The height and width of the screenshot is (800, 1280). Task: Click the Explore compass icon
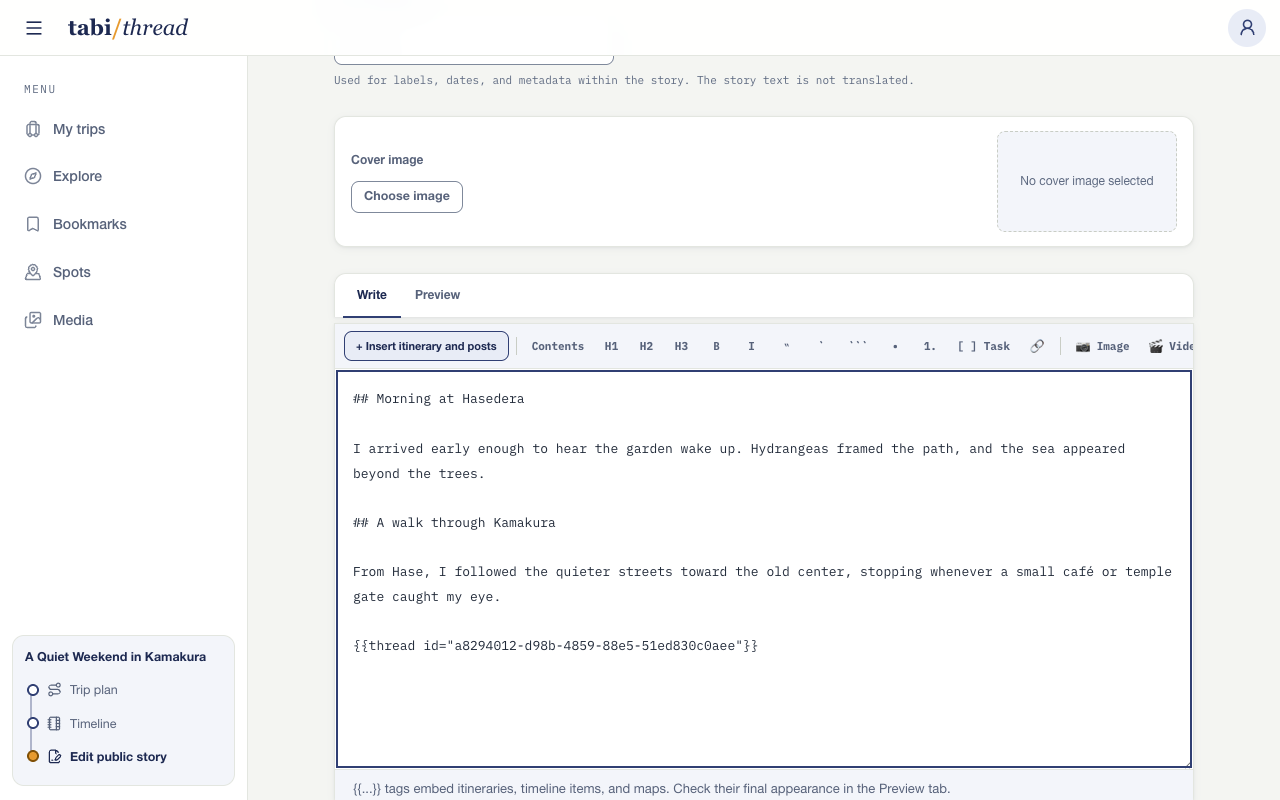pyautogui.click(x=33, y=176)
